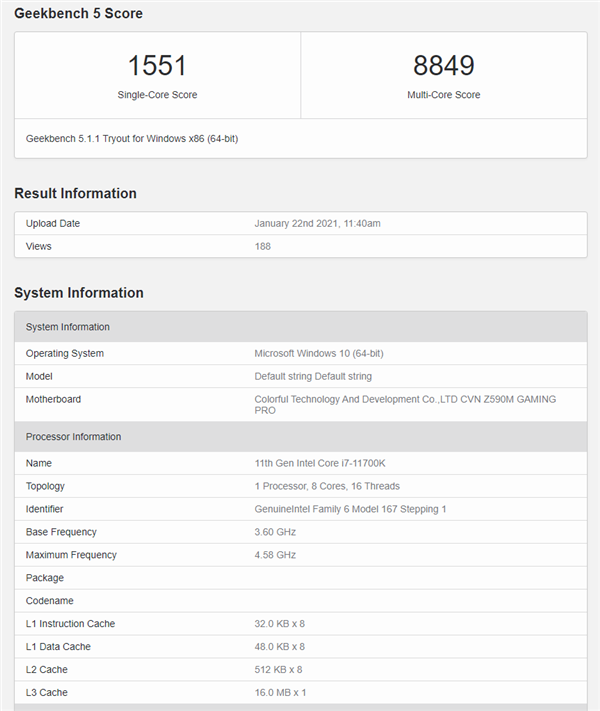Click the topology value with 8 Cores
Viewport: 600px width, 711px height.
tap(327, 486)
